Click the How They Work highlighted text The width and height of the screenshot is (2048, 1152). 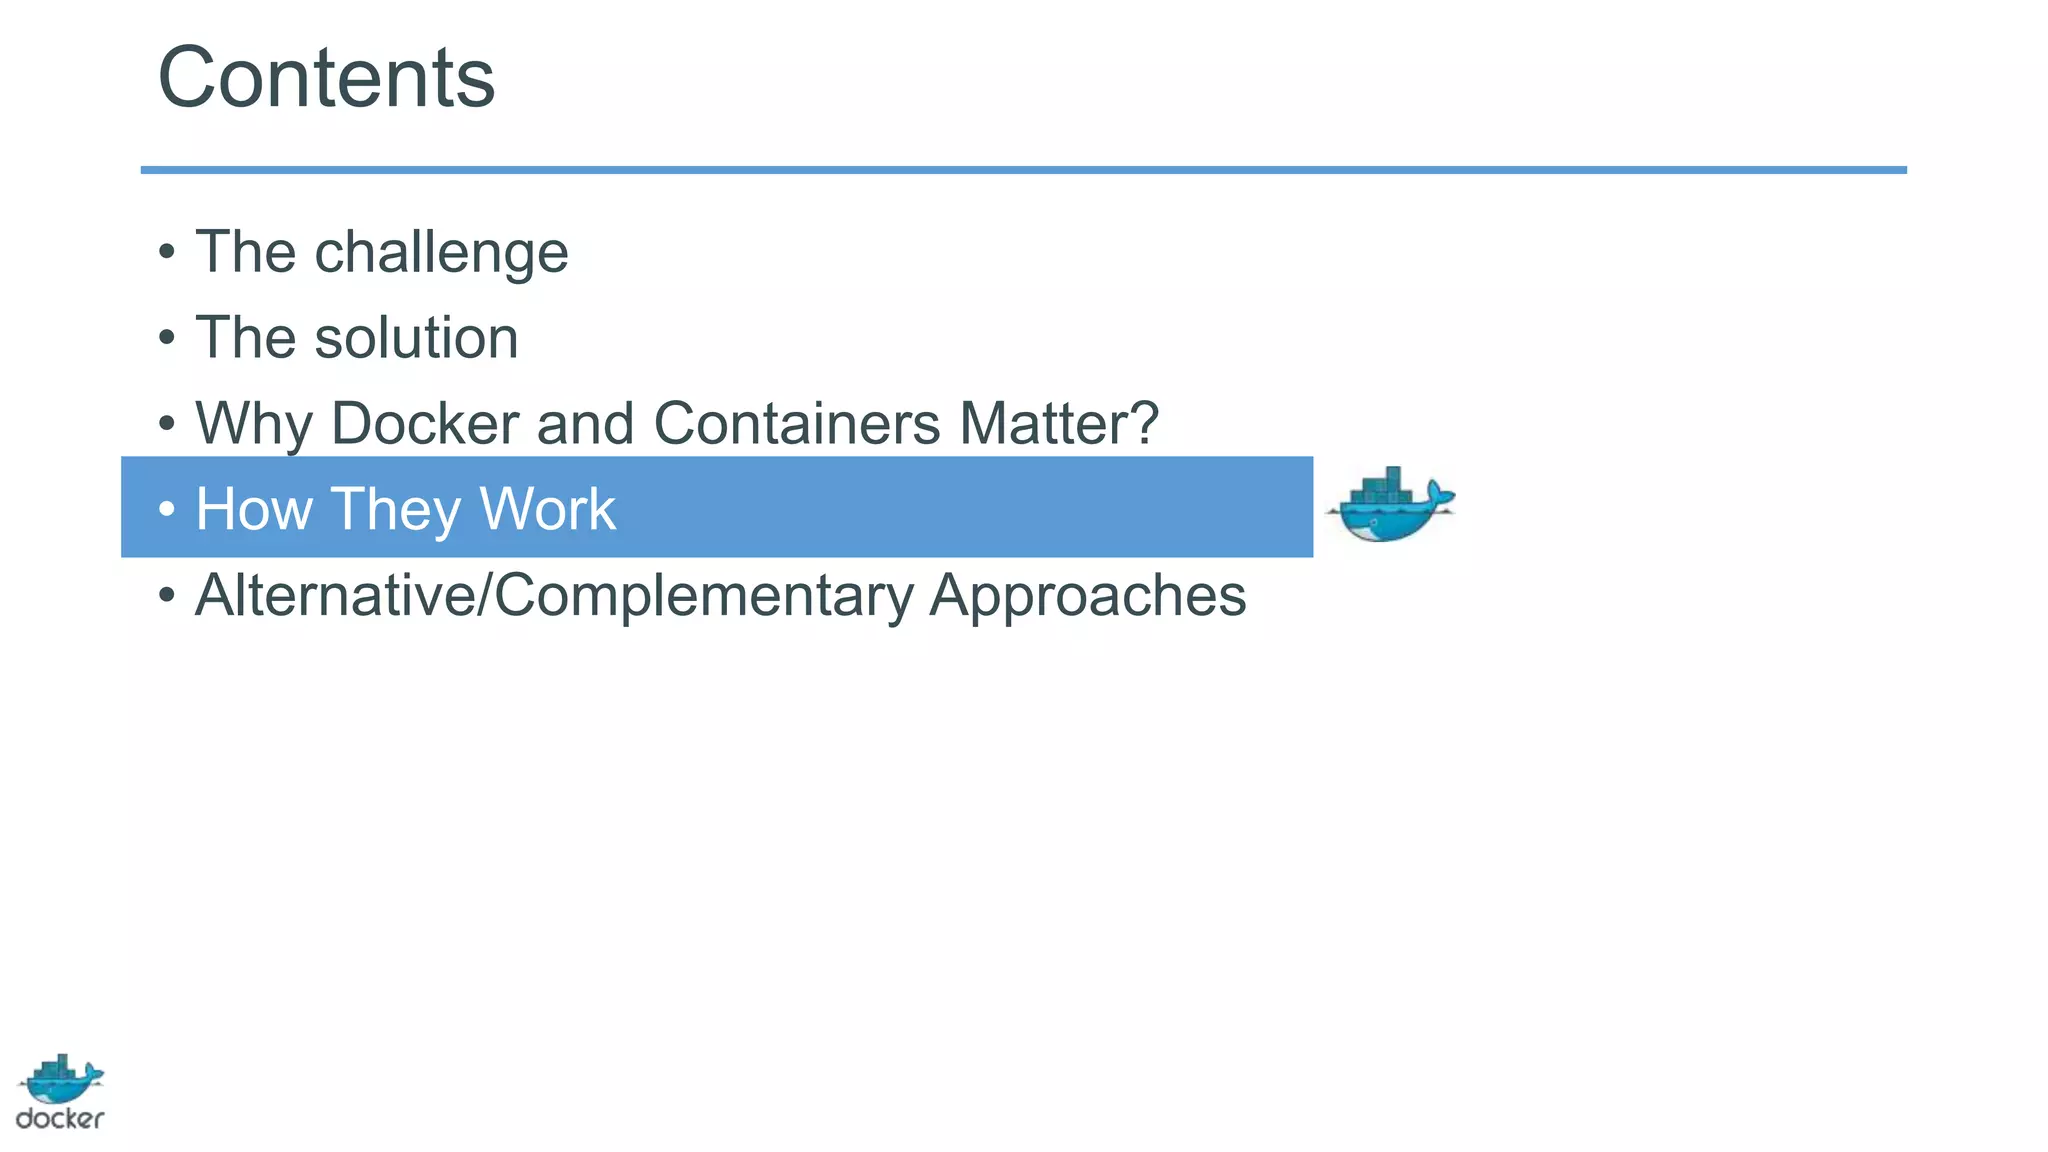[x=405, y=509]
